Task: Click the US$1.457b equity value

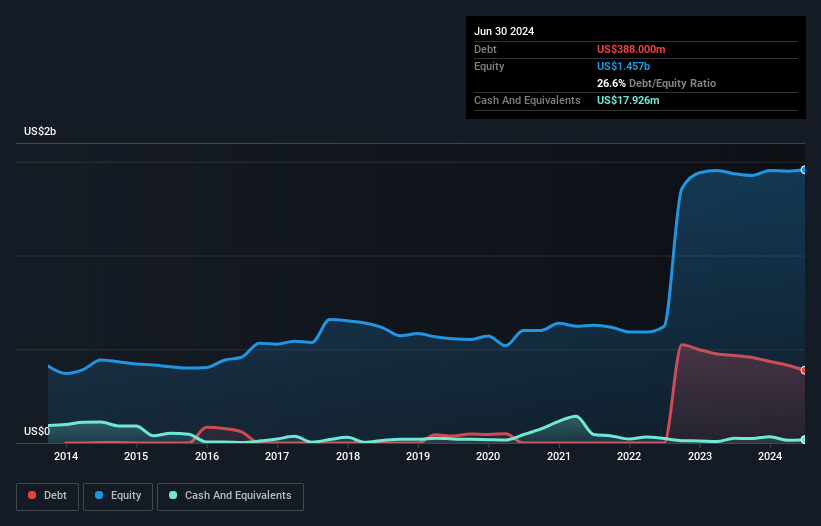Action: point(623,66)
